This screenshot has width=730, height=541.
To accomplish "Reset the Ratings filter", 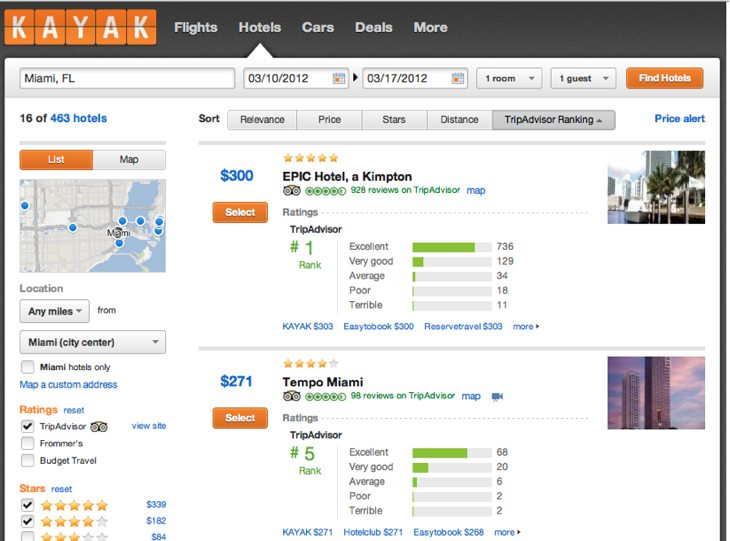I will click(74, 410).
